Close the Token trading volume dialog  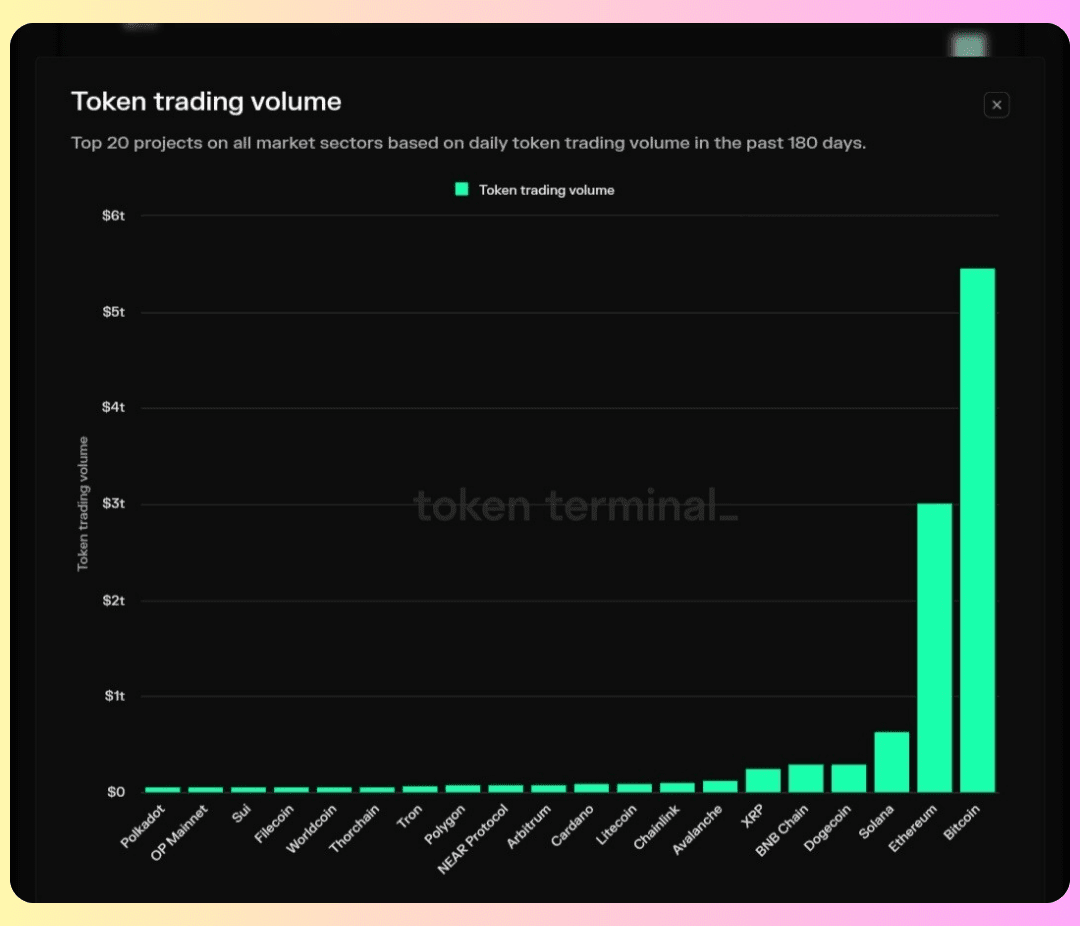[996, 105]
